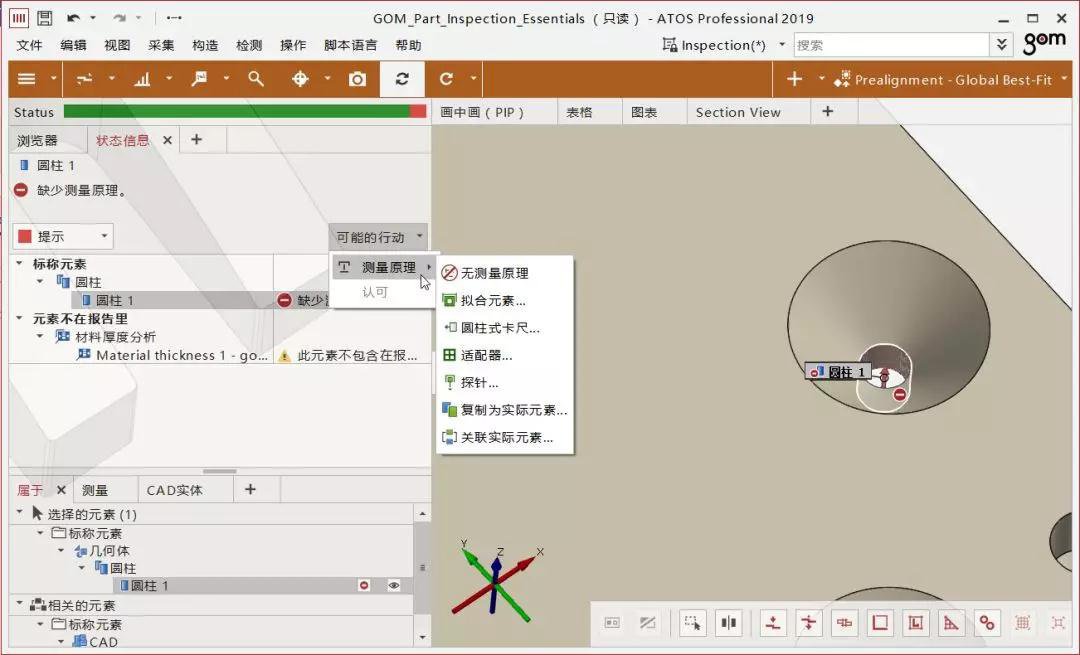Click the grey grid icon in bottom toolbar
1080x655 pixels.
(1022, 623)
